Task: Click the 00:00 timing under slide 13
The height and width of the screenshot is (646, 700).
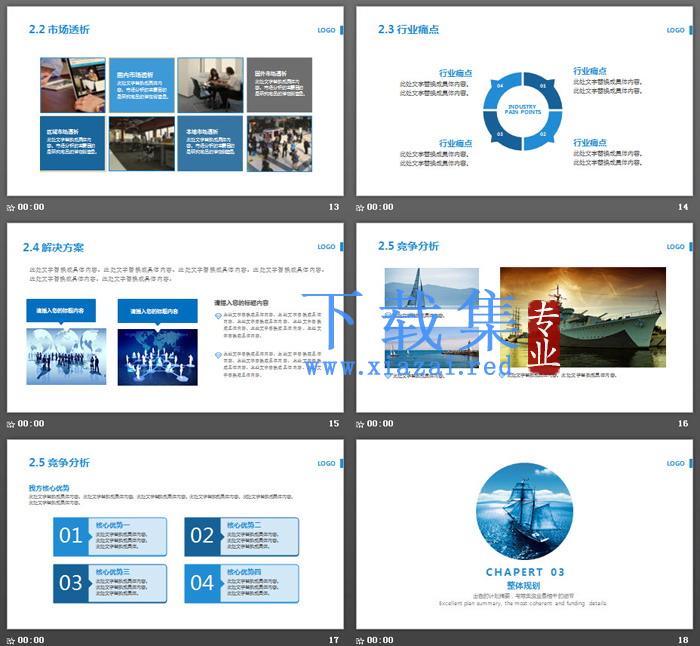Action: [x=31, y=207]
